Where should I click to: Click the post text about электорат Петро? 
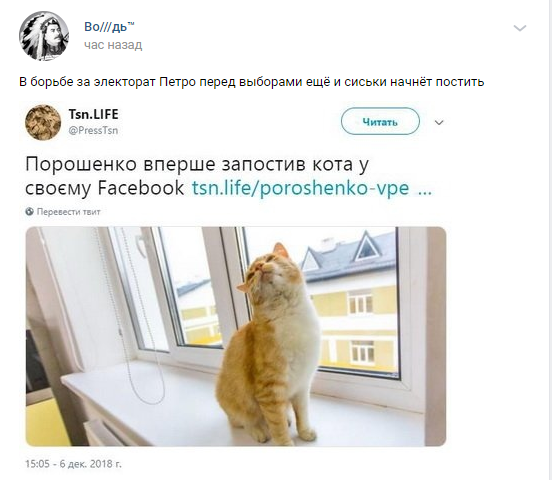click(x=252, y=82)
